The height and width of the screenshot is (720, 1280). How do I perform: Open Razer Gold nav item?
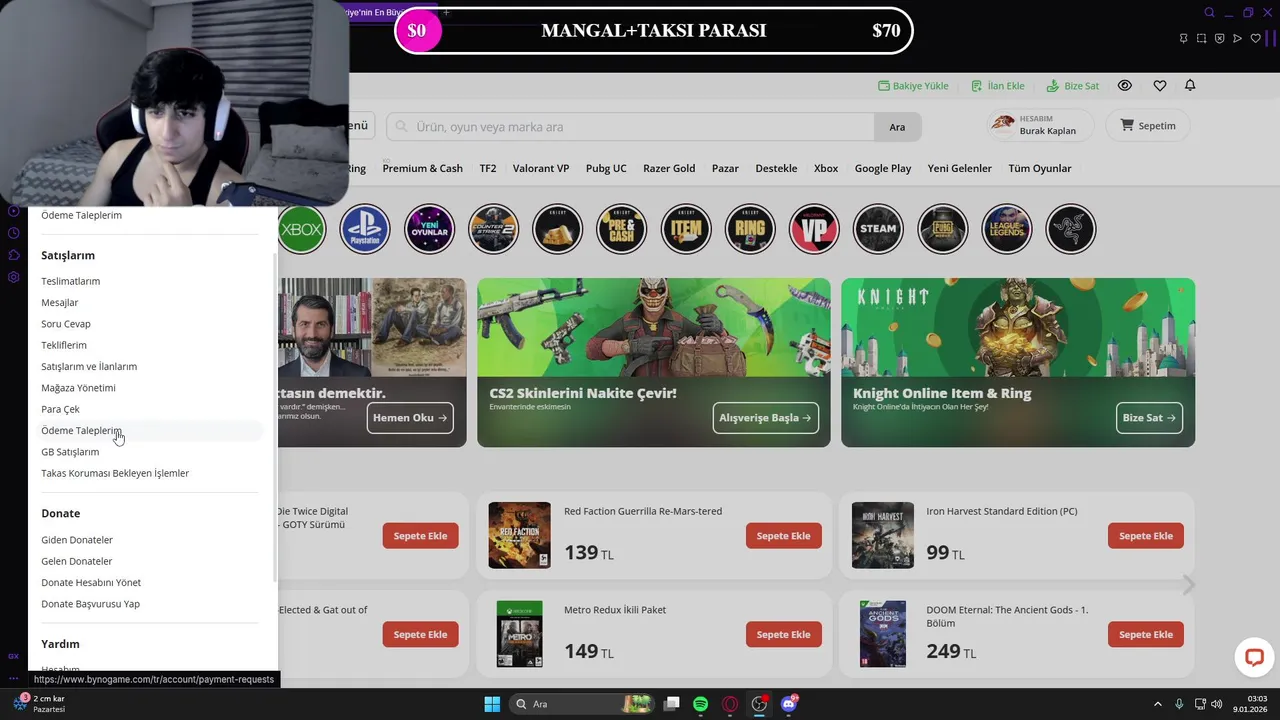click(x=669, y=168)
